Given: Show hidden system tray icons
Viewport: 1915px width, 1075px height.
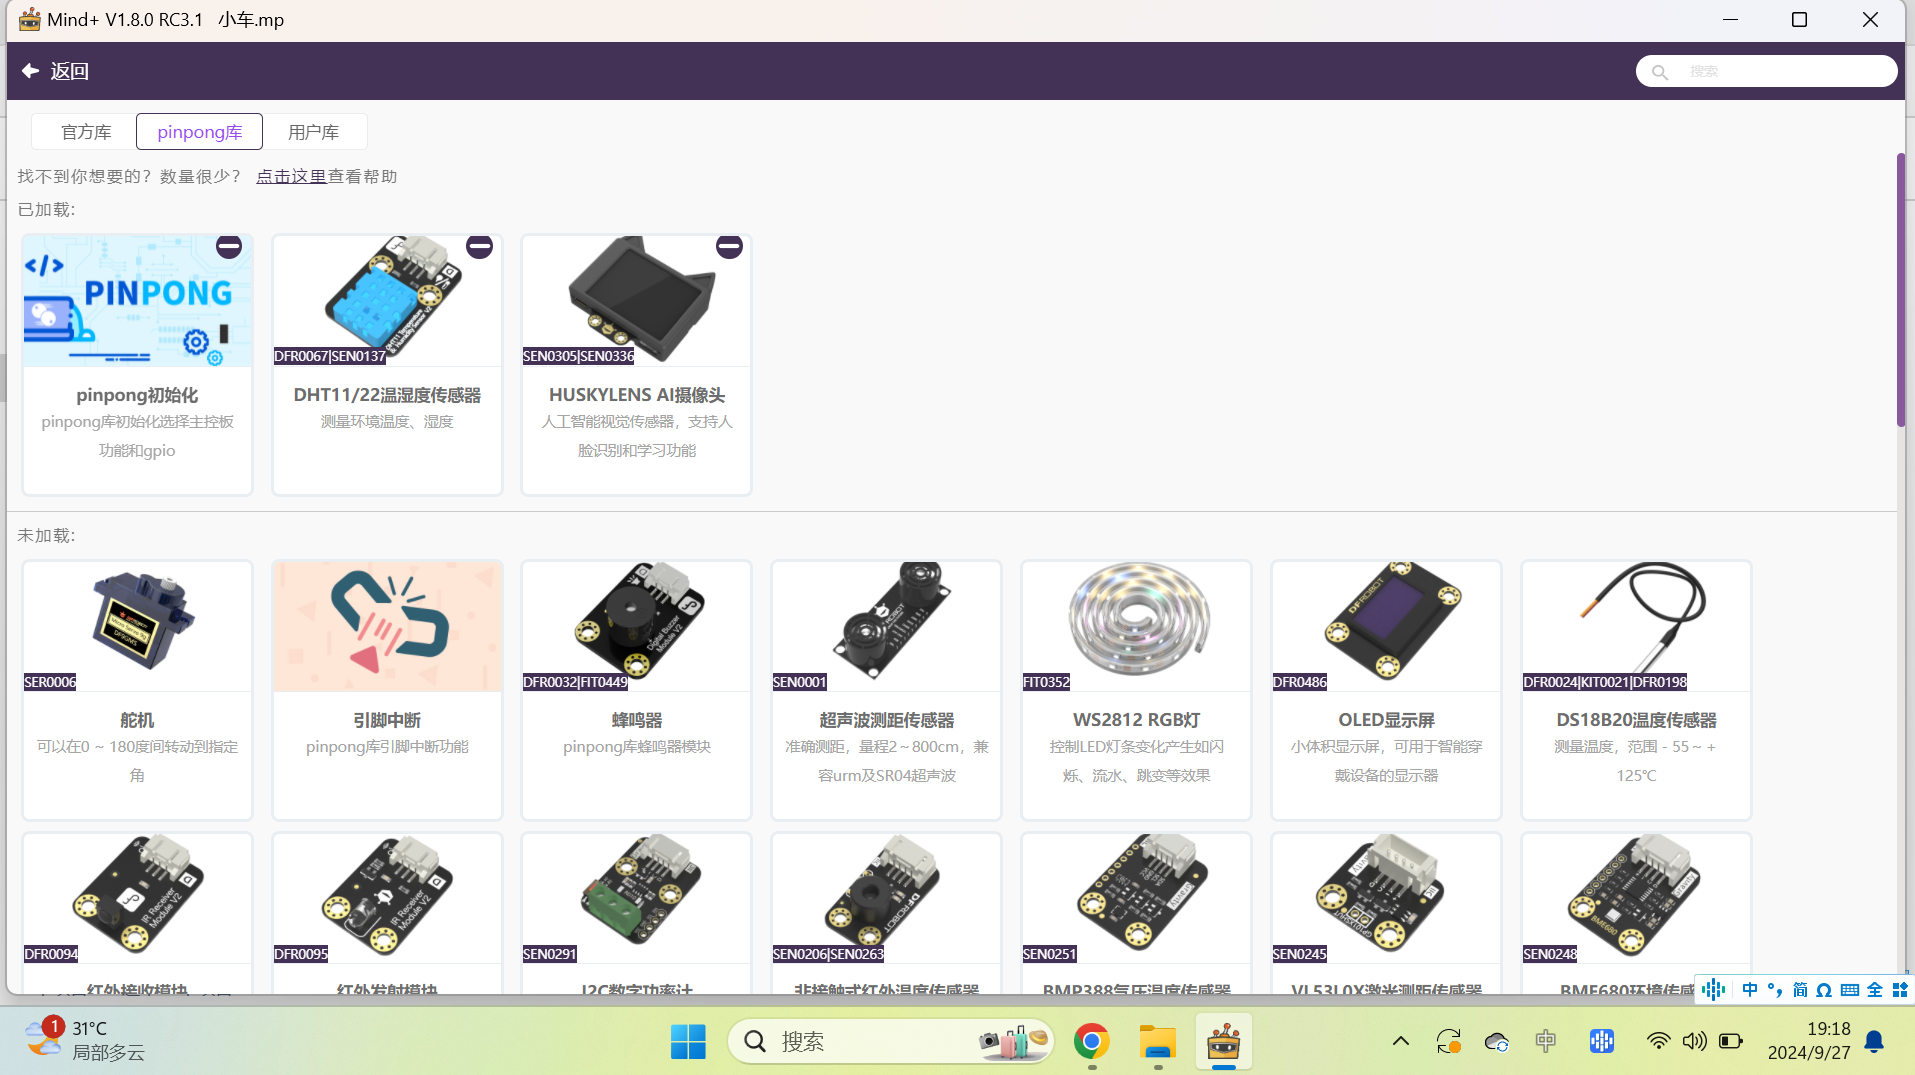Looking at the screenshot, I should 1401,1041.
